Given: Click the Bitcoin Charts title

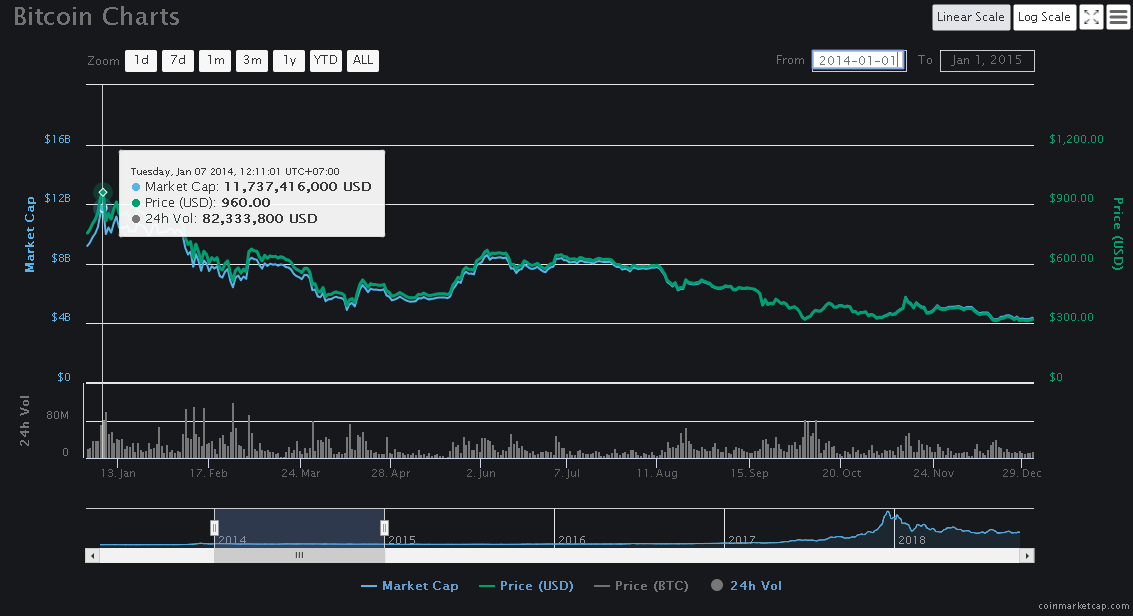Looking at the screenshot, I should 96,17.
